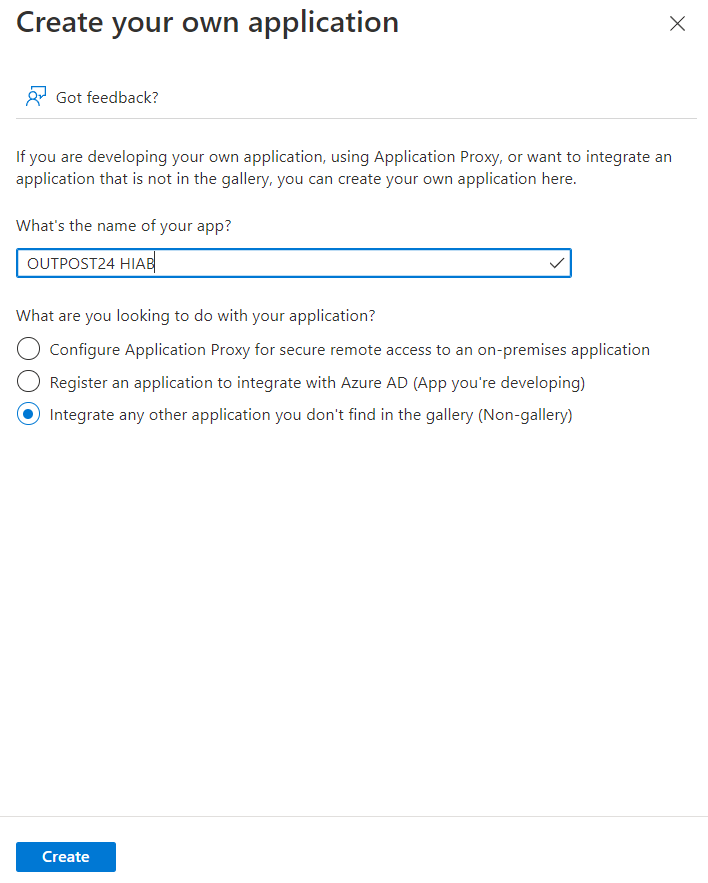Viewport: 708px width, 883px height.
Task: Select the Non-gallery integration radio button
Action: click(x=29, y=415)
